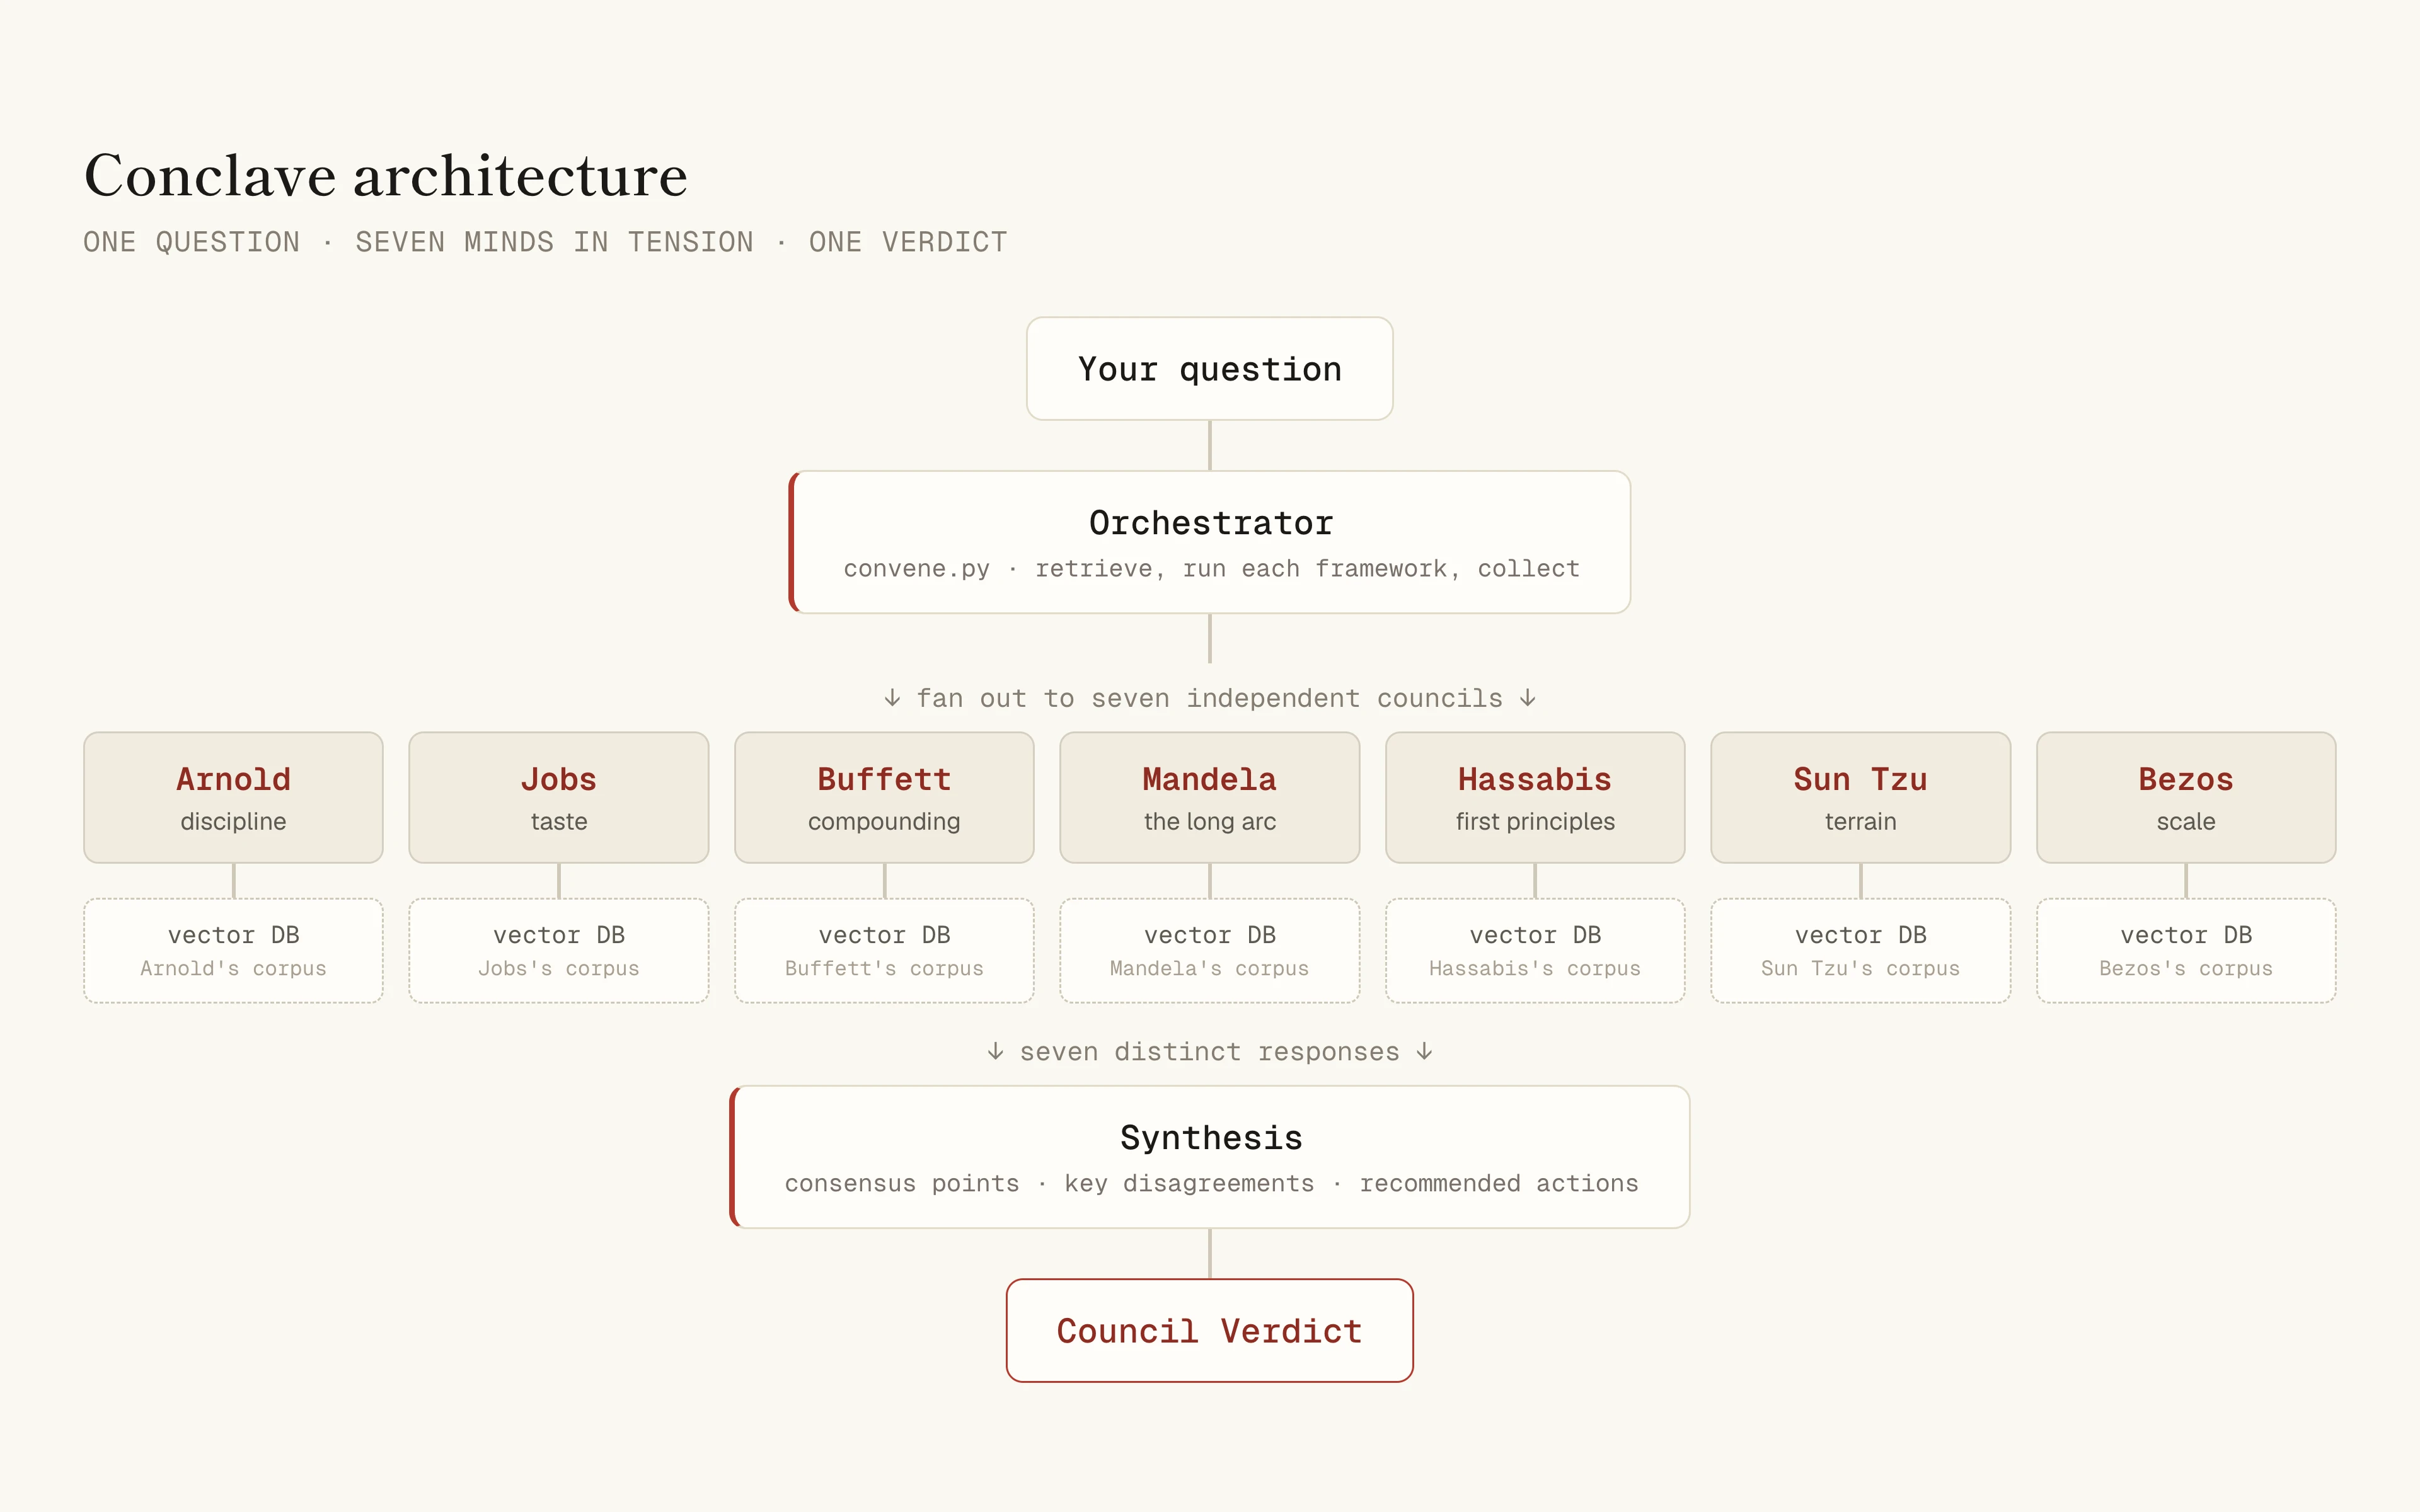
Task: Click the Mandela long arc card
Action: 1210,797
